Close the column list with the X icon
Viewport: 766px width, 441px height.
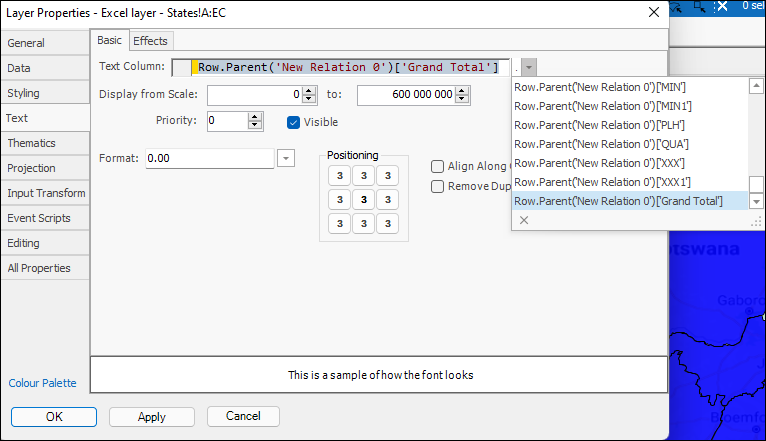524,220
